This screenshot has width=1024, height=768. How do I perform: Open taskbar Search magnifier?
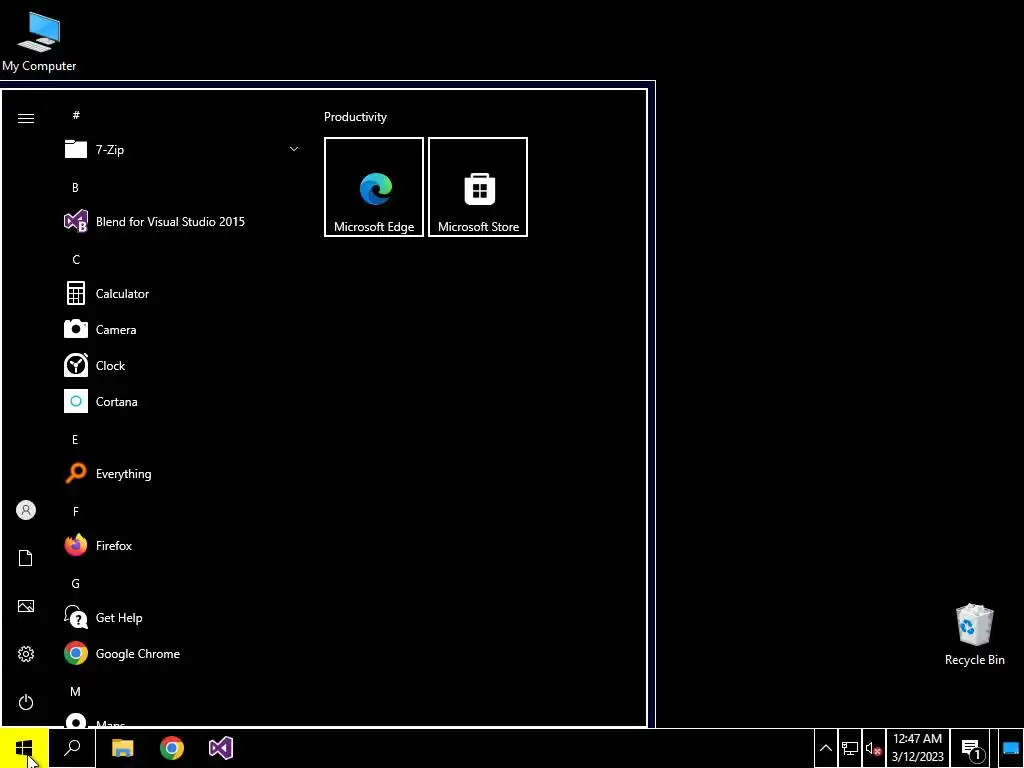tap(72, 748)
